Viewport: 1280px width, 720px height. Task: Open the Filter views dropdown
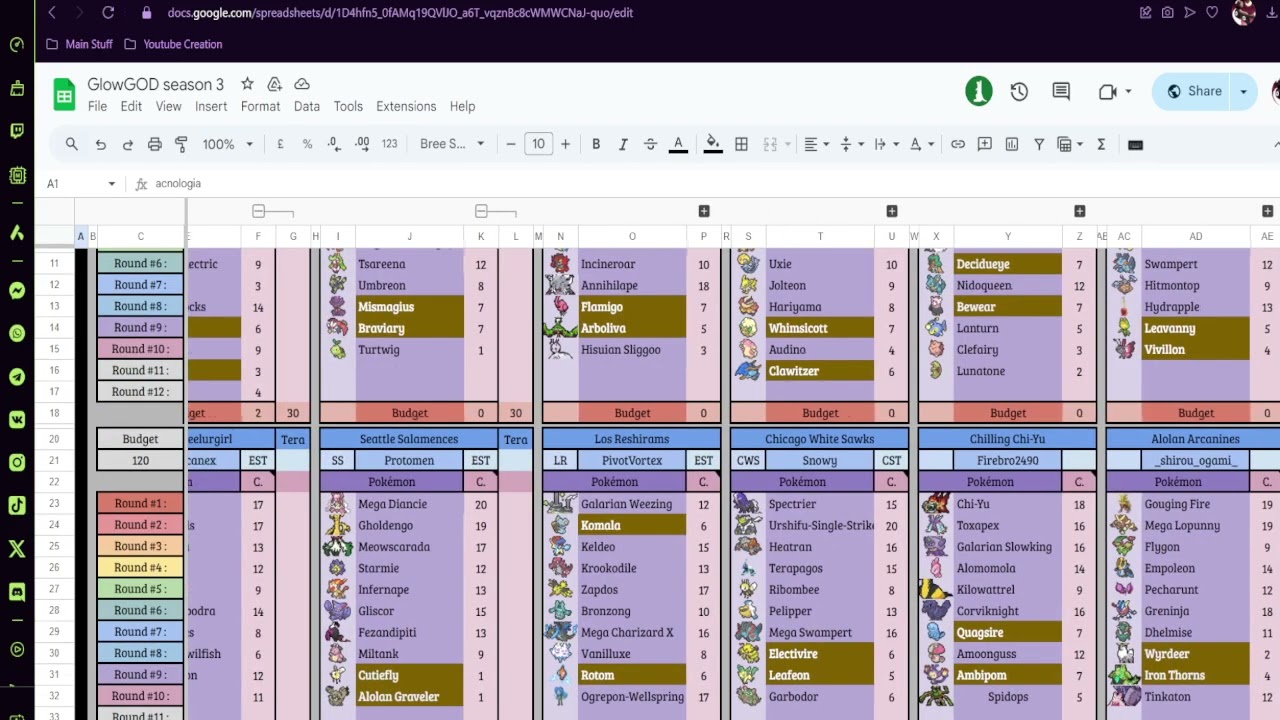point(1070,144)
